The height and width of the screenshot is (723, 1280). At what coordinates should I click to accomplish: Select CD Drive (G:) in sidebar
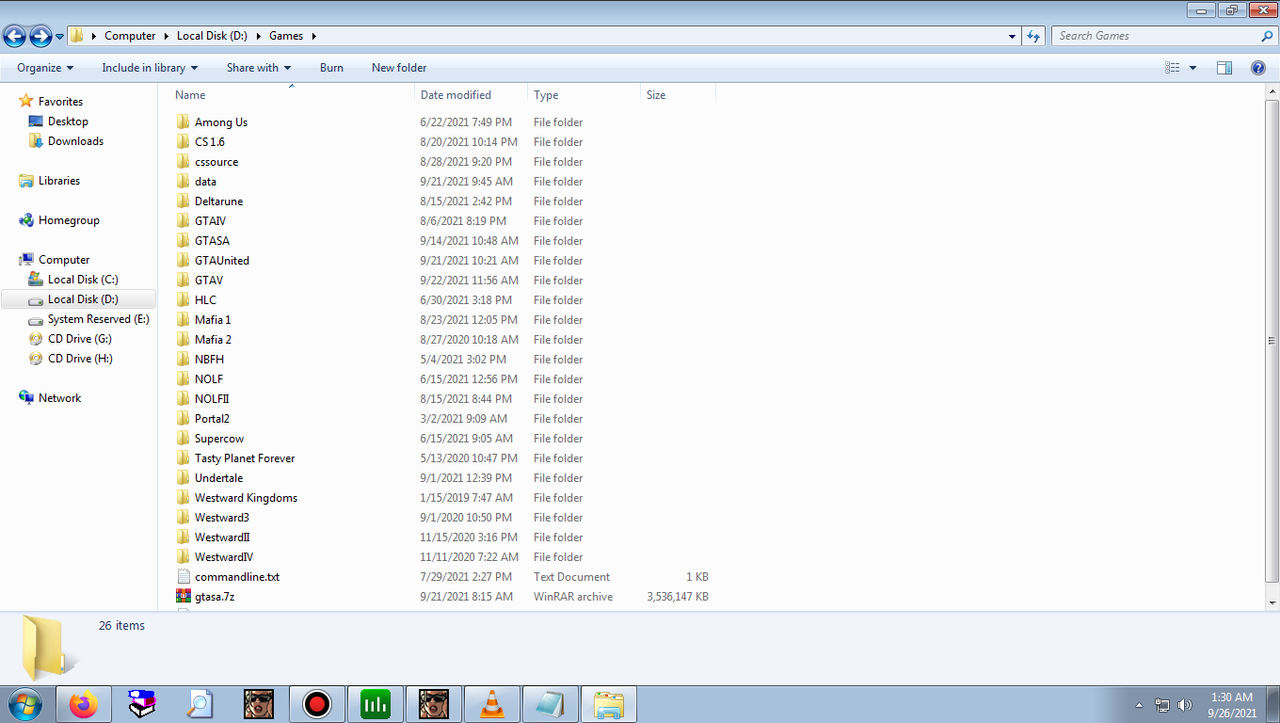tap(80, 339)
